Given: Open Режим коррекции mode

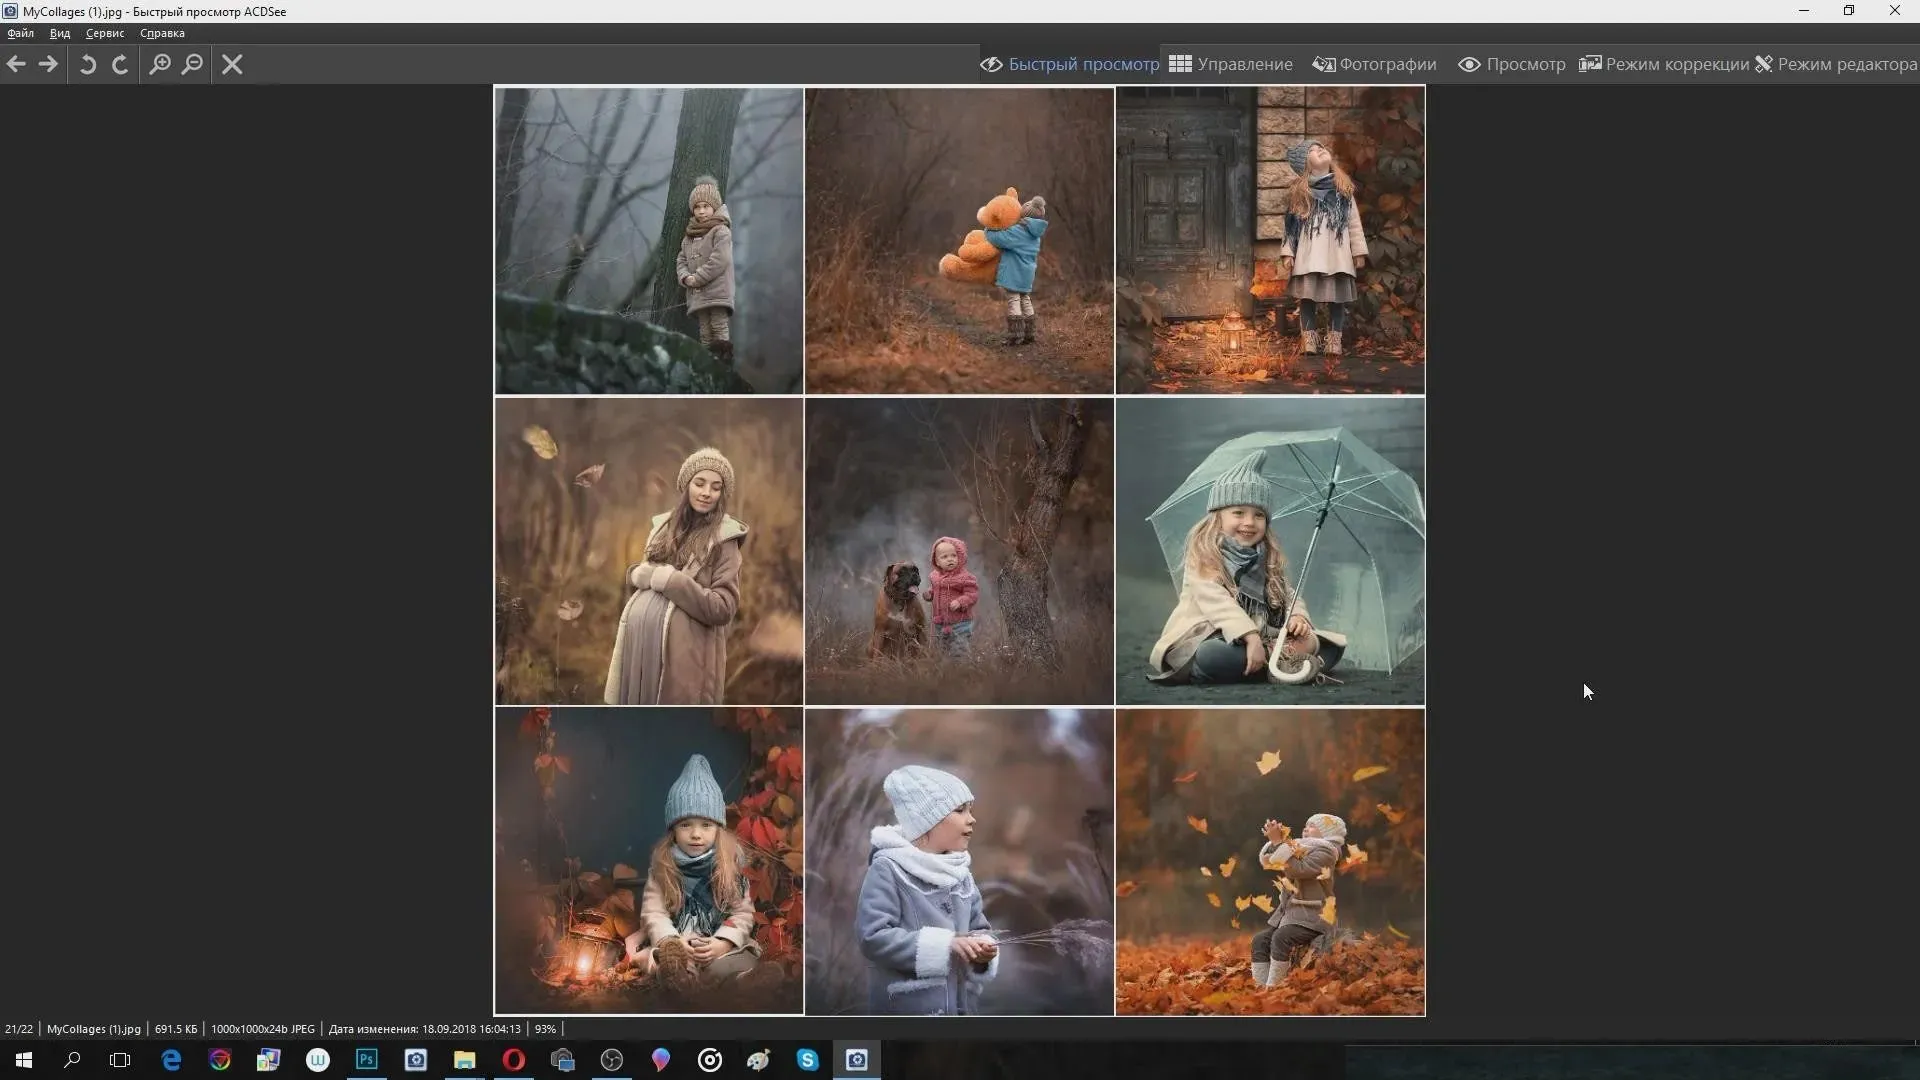Looking at the screenshot, I should tap(1664, 64).
